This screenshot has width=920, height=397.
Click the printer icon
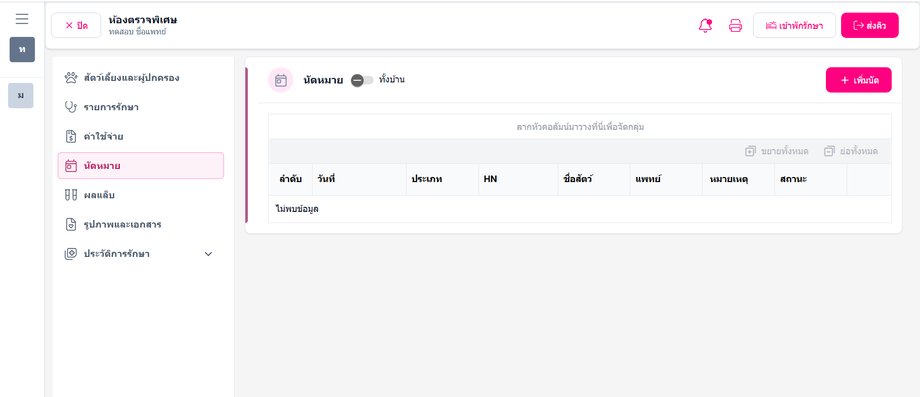point(735,26)
